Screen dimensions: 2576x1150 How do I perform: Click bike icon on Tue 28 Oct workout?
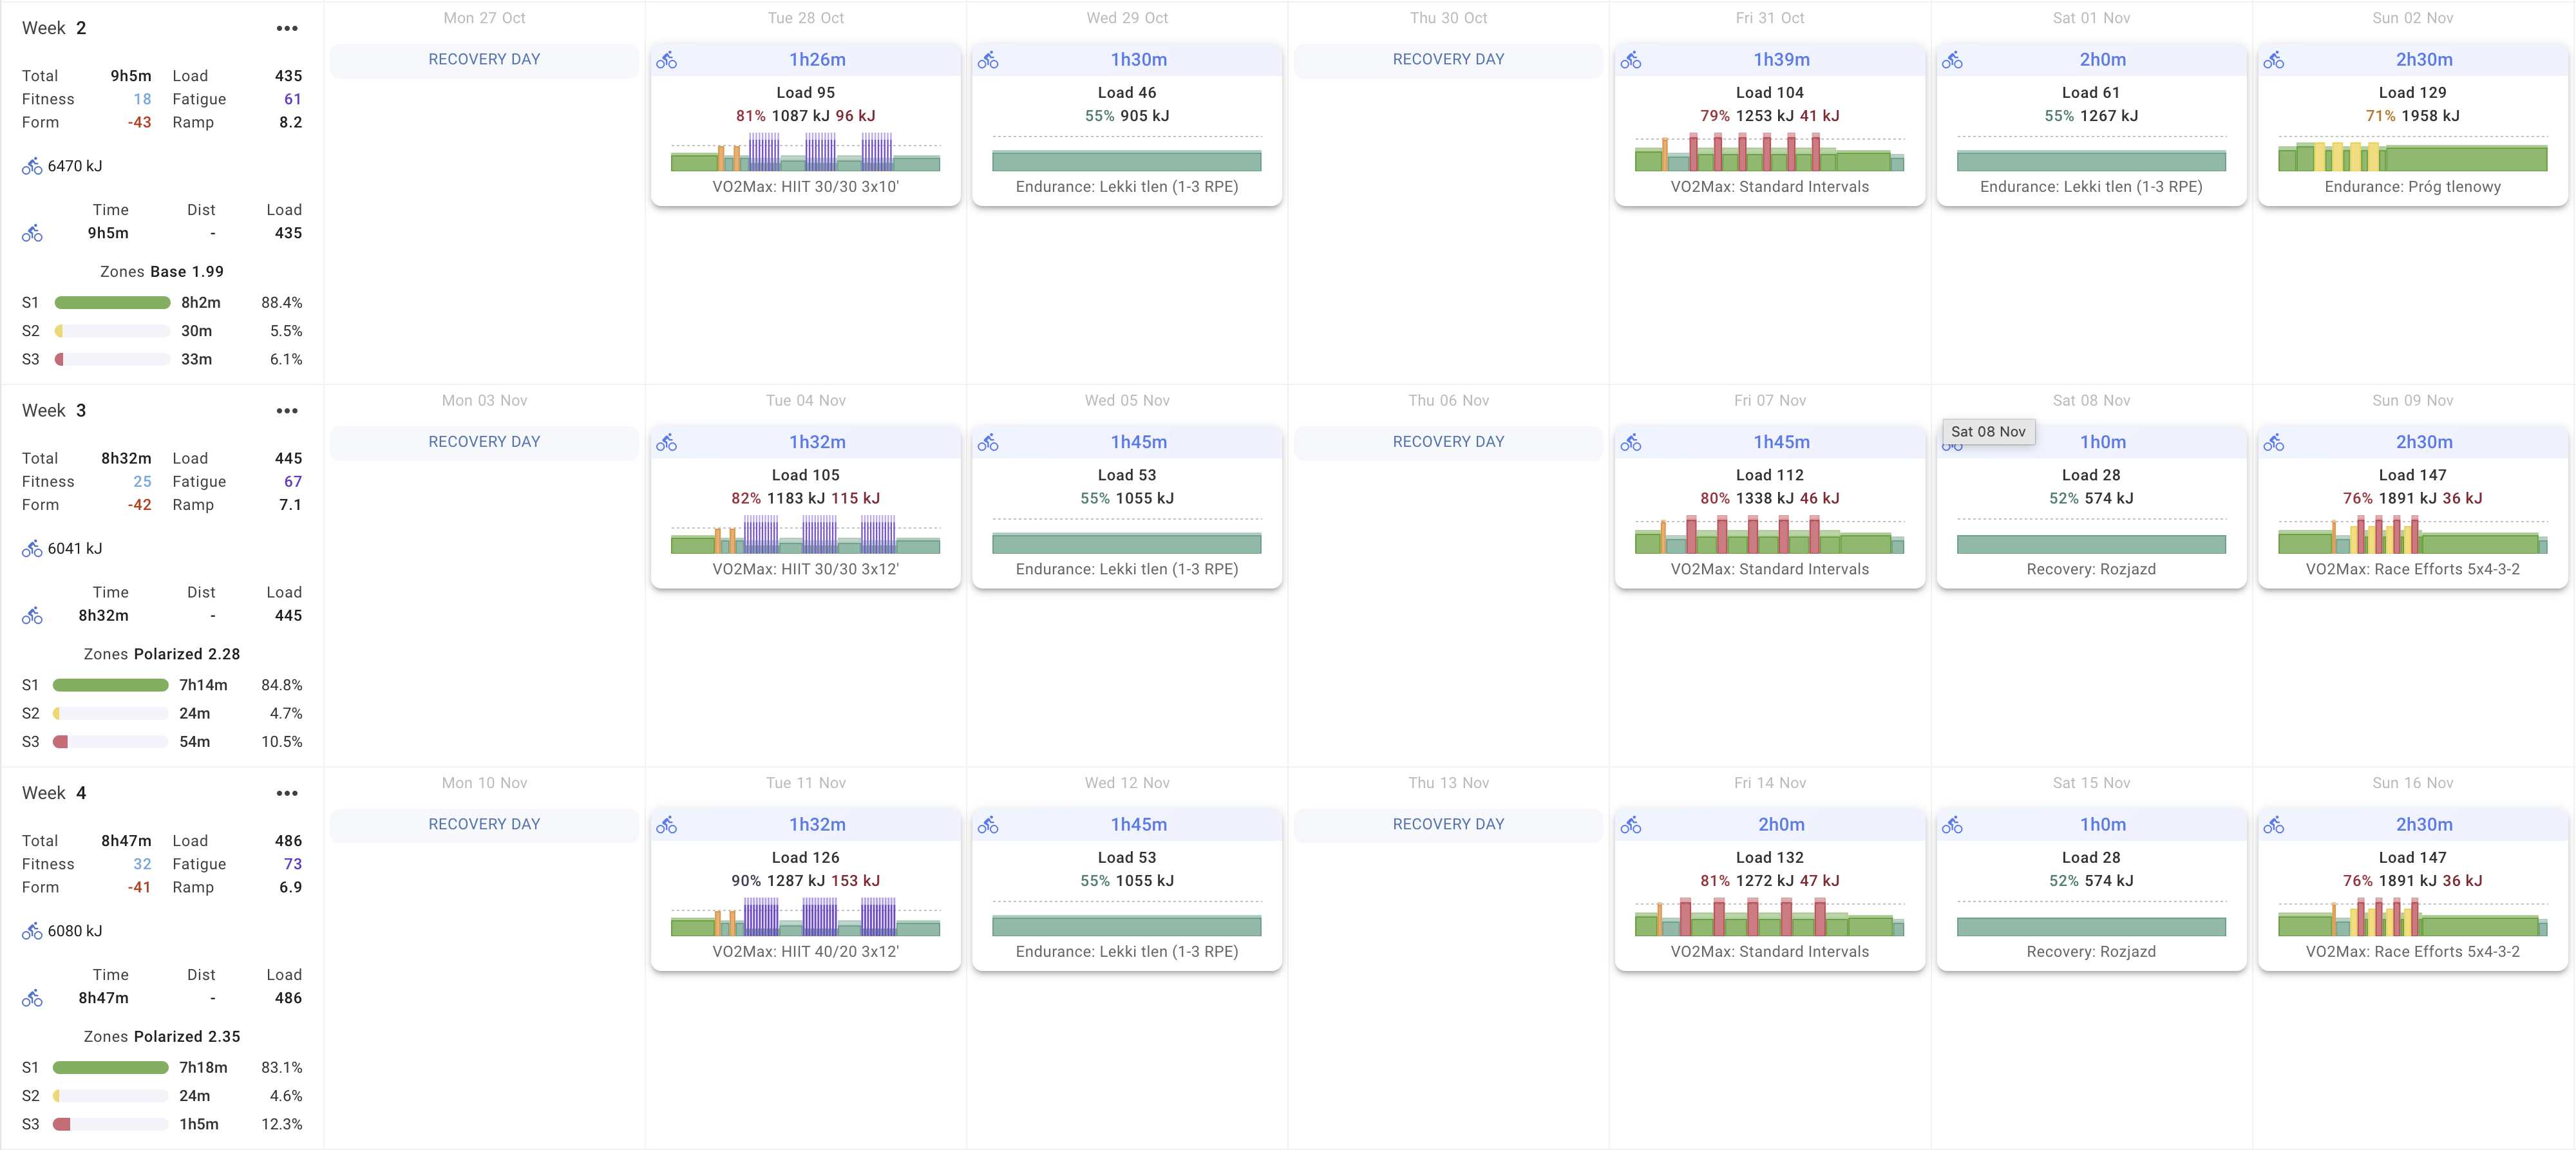667,60
